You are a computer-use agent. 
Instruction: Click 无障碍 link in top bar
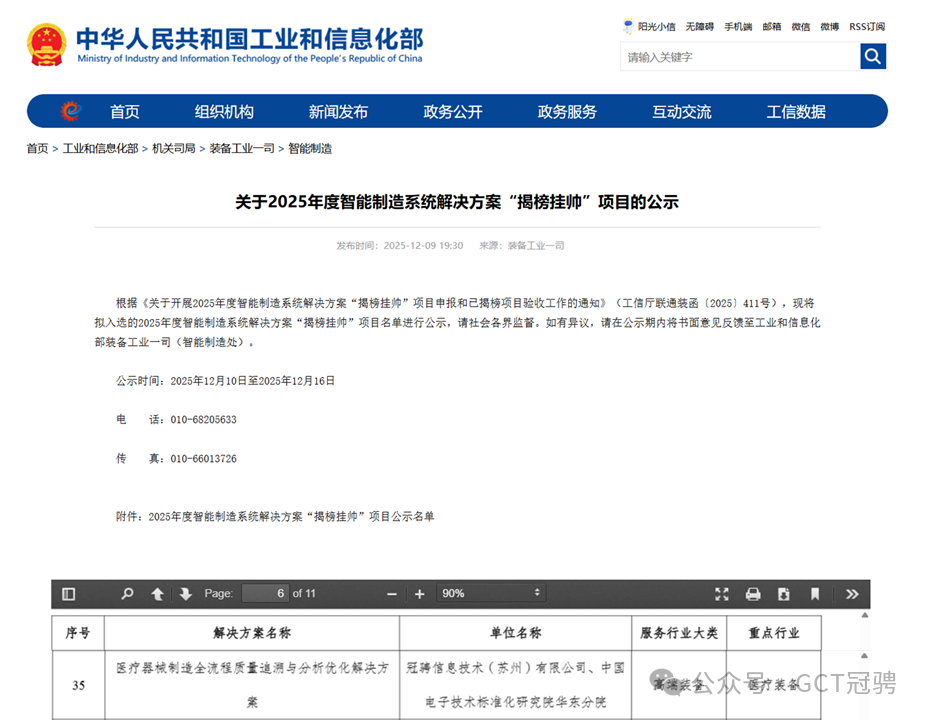[x=700, y=27]
